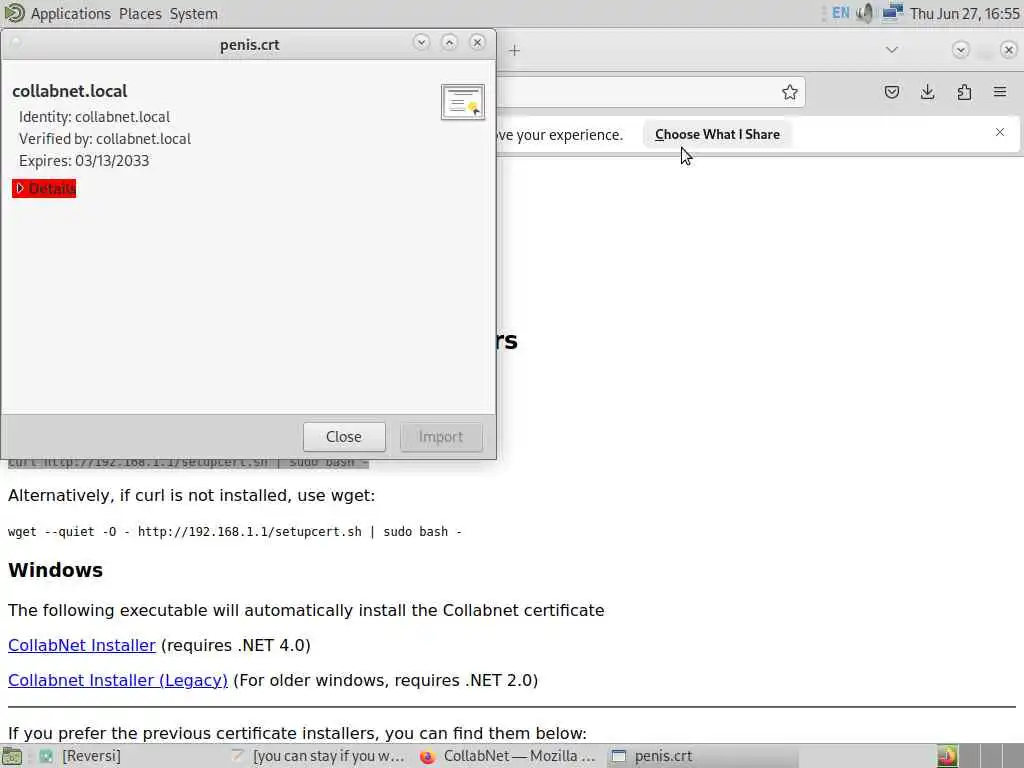1024x768 pixels.
Task: Close the penis.crt window with X icon
Action: 477,42
